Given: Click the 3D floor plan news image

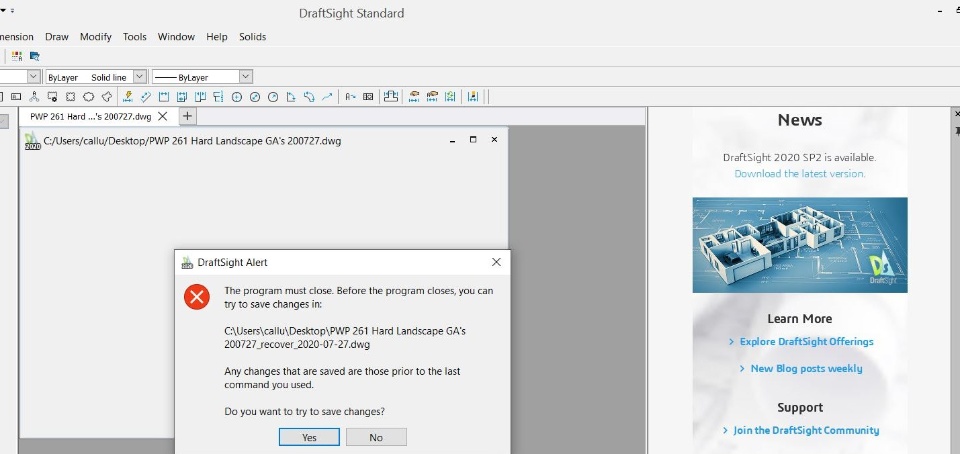Looking at the screenshot, I should click(800, 245).
